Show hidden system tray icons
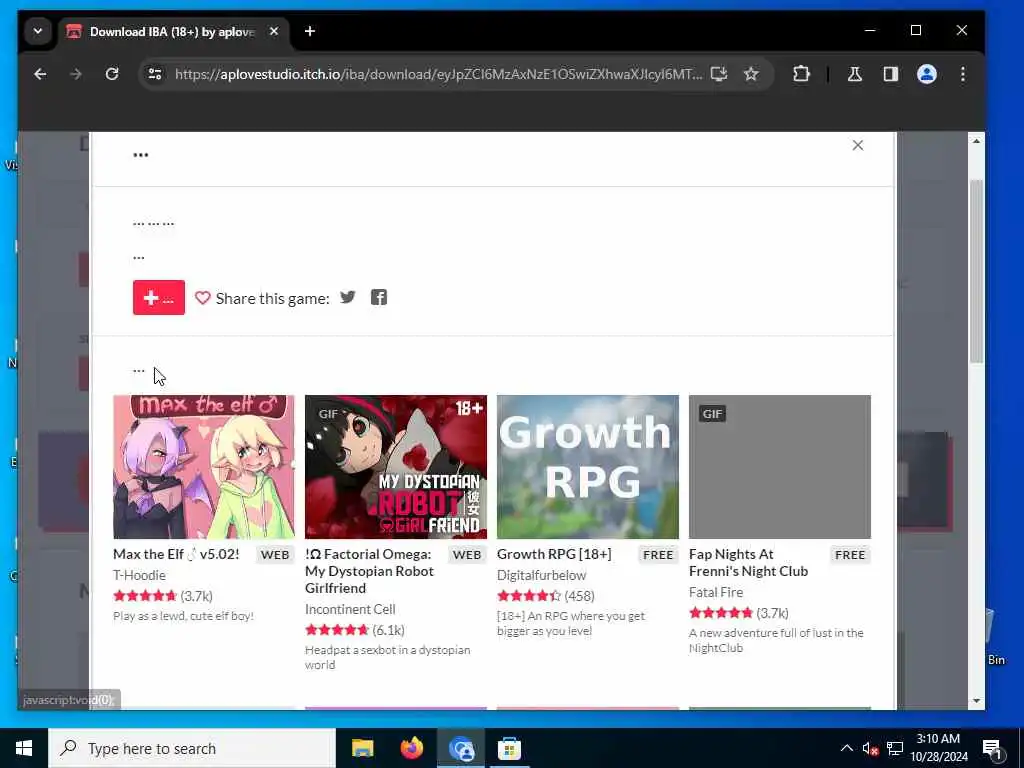This screenshot has width=1024, height=768. click(846, 748)
